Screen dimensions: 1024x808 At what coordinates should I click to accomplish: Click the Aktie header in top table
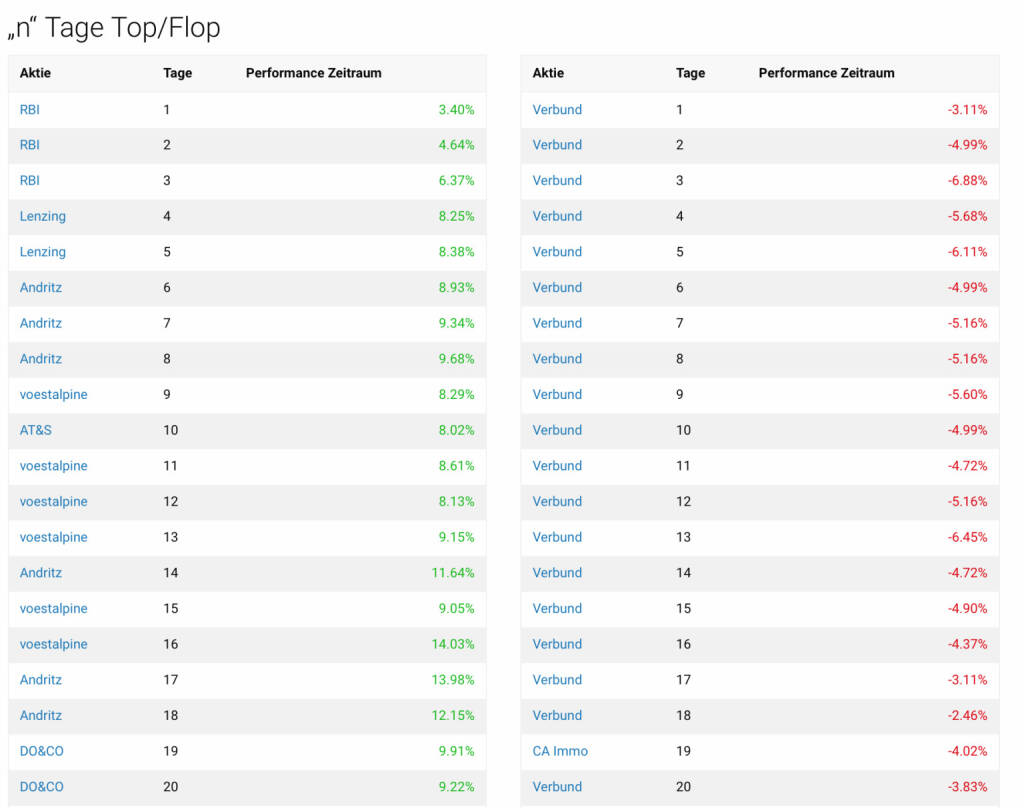[x=35, y=73]
